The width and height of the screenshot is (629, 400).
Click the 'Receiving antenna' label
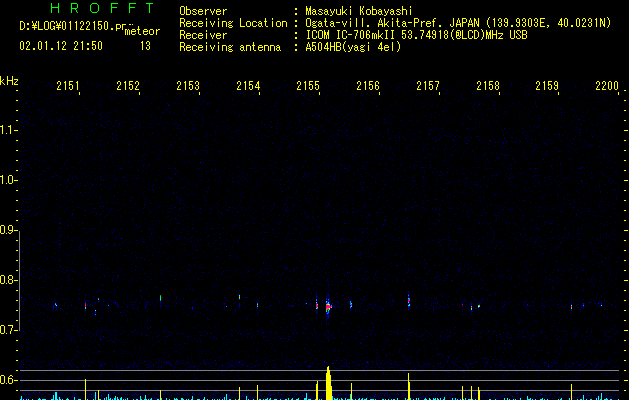pos(230,47)
